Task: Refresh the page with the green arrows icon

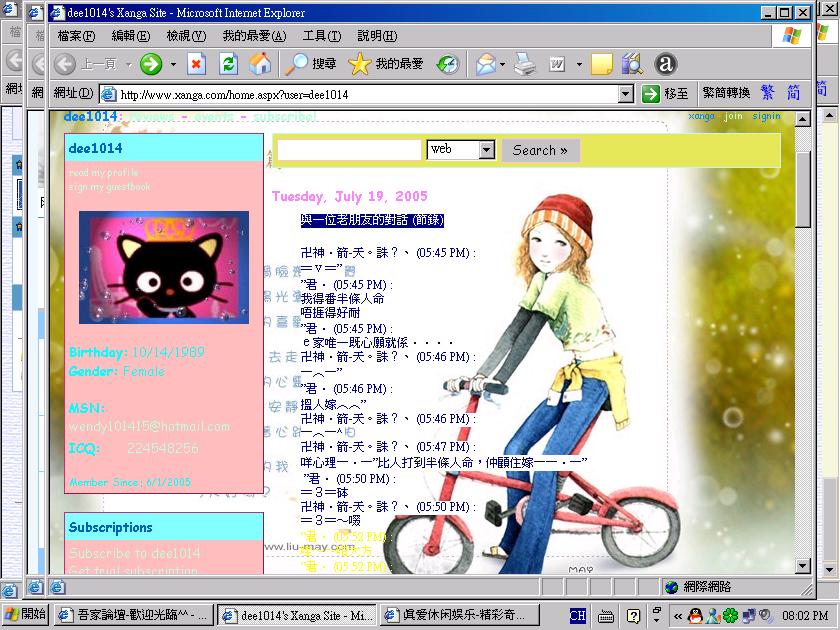Action: coord(229,64)
